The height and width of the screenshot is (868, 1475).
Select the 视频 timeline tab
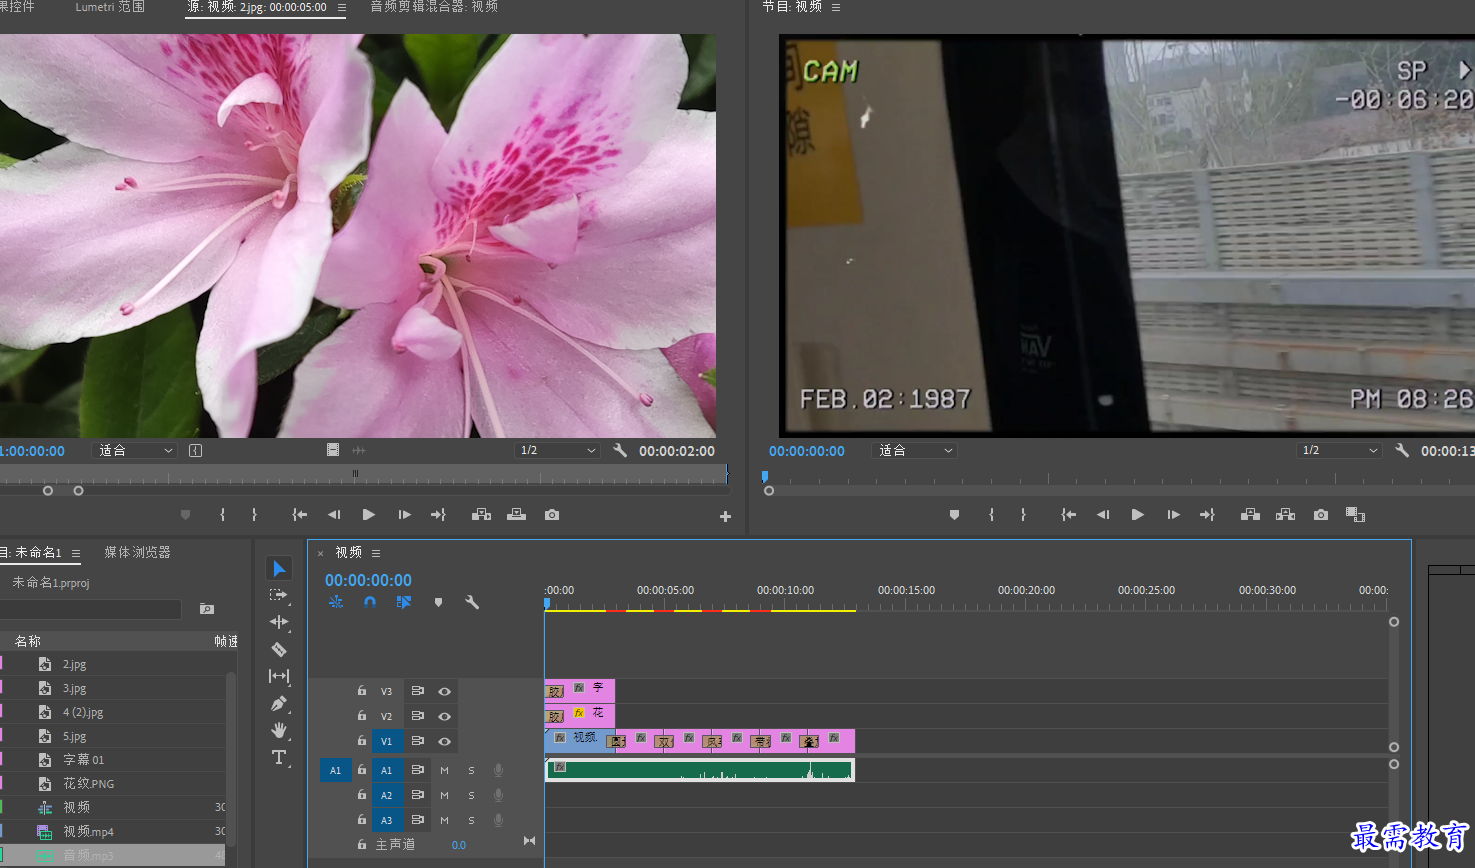pos(348,552)
